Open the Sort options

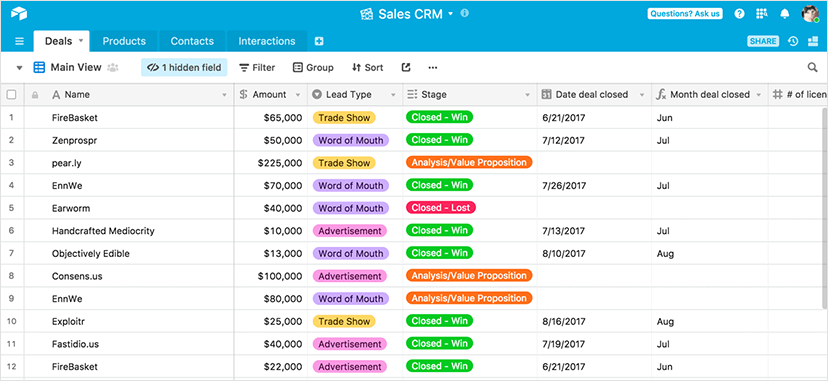(x=368, y=68)
